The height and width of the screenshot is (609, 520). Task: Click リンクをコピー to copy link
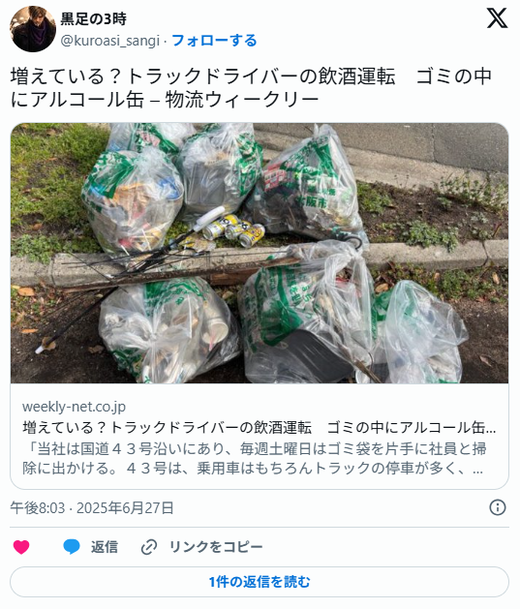tap(216, 547)
